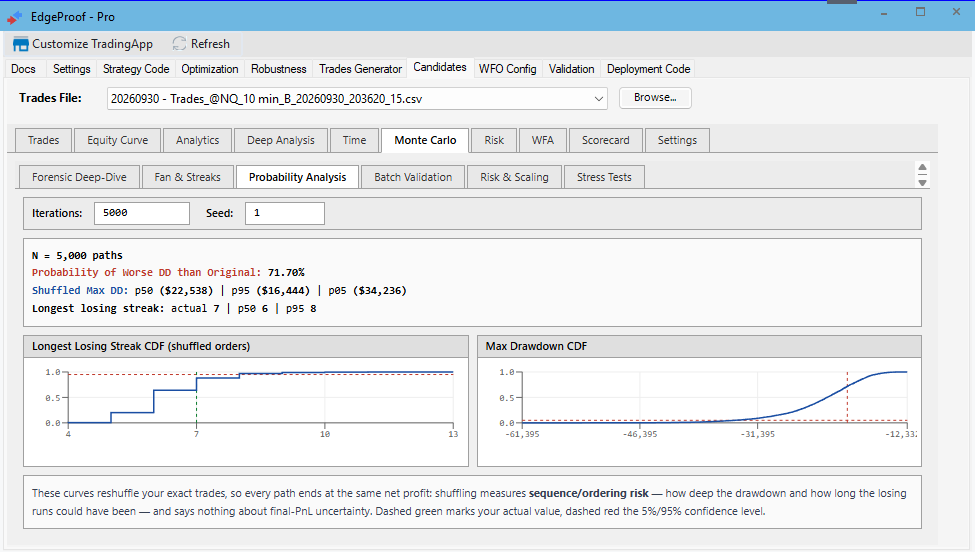Viewport: 975px width, 552px height.
Task: Click the -31,395 axis label
Action: [758, 434]
